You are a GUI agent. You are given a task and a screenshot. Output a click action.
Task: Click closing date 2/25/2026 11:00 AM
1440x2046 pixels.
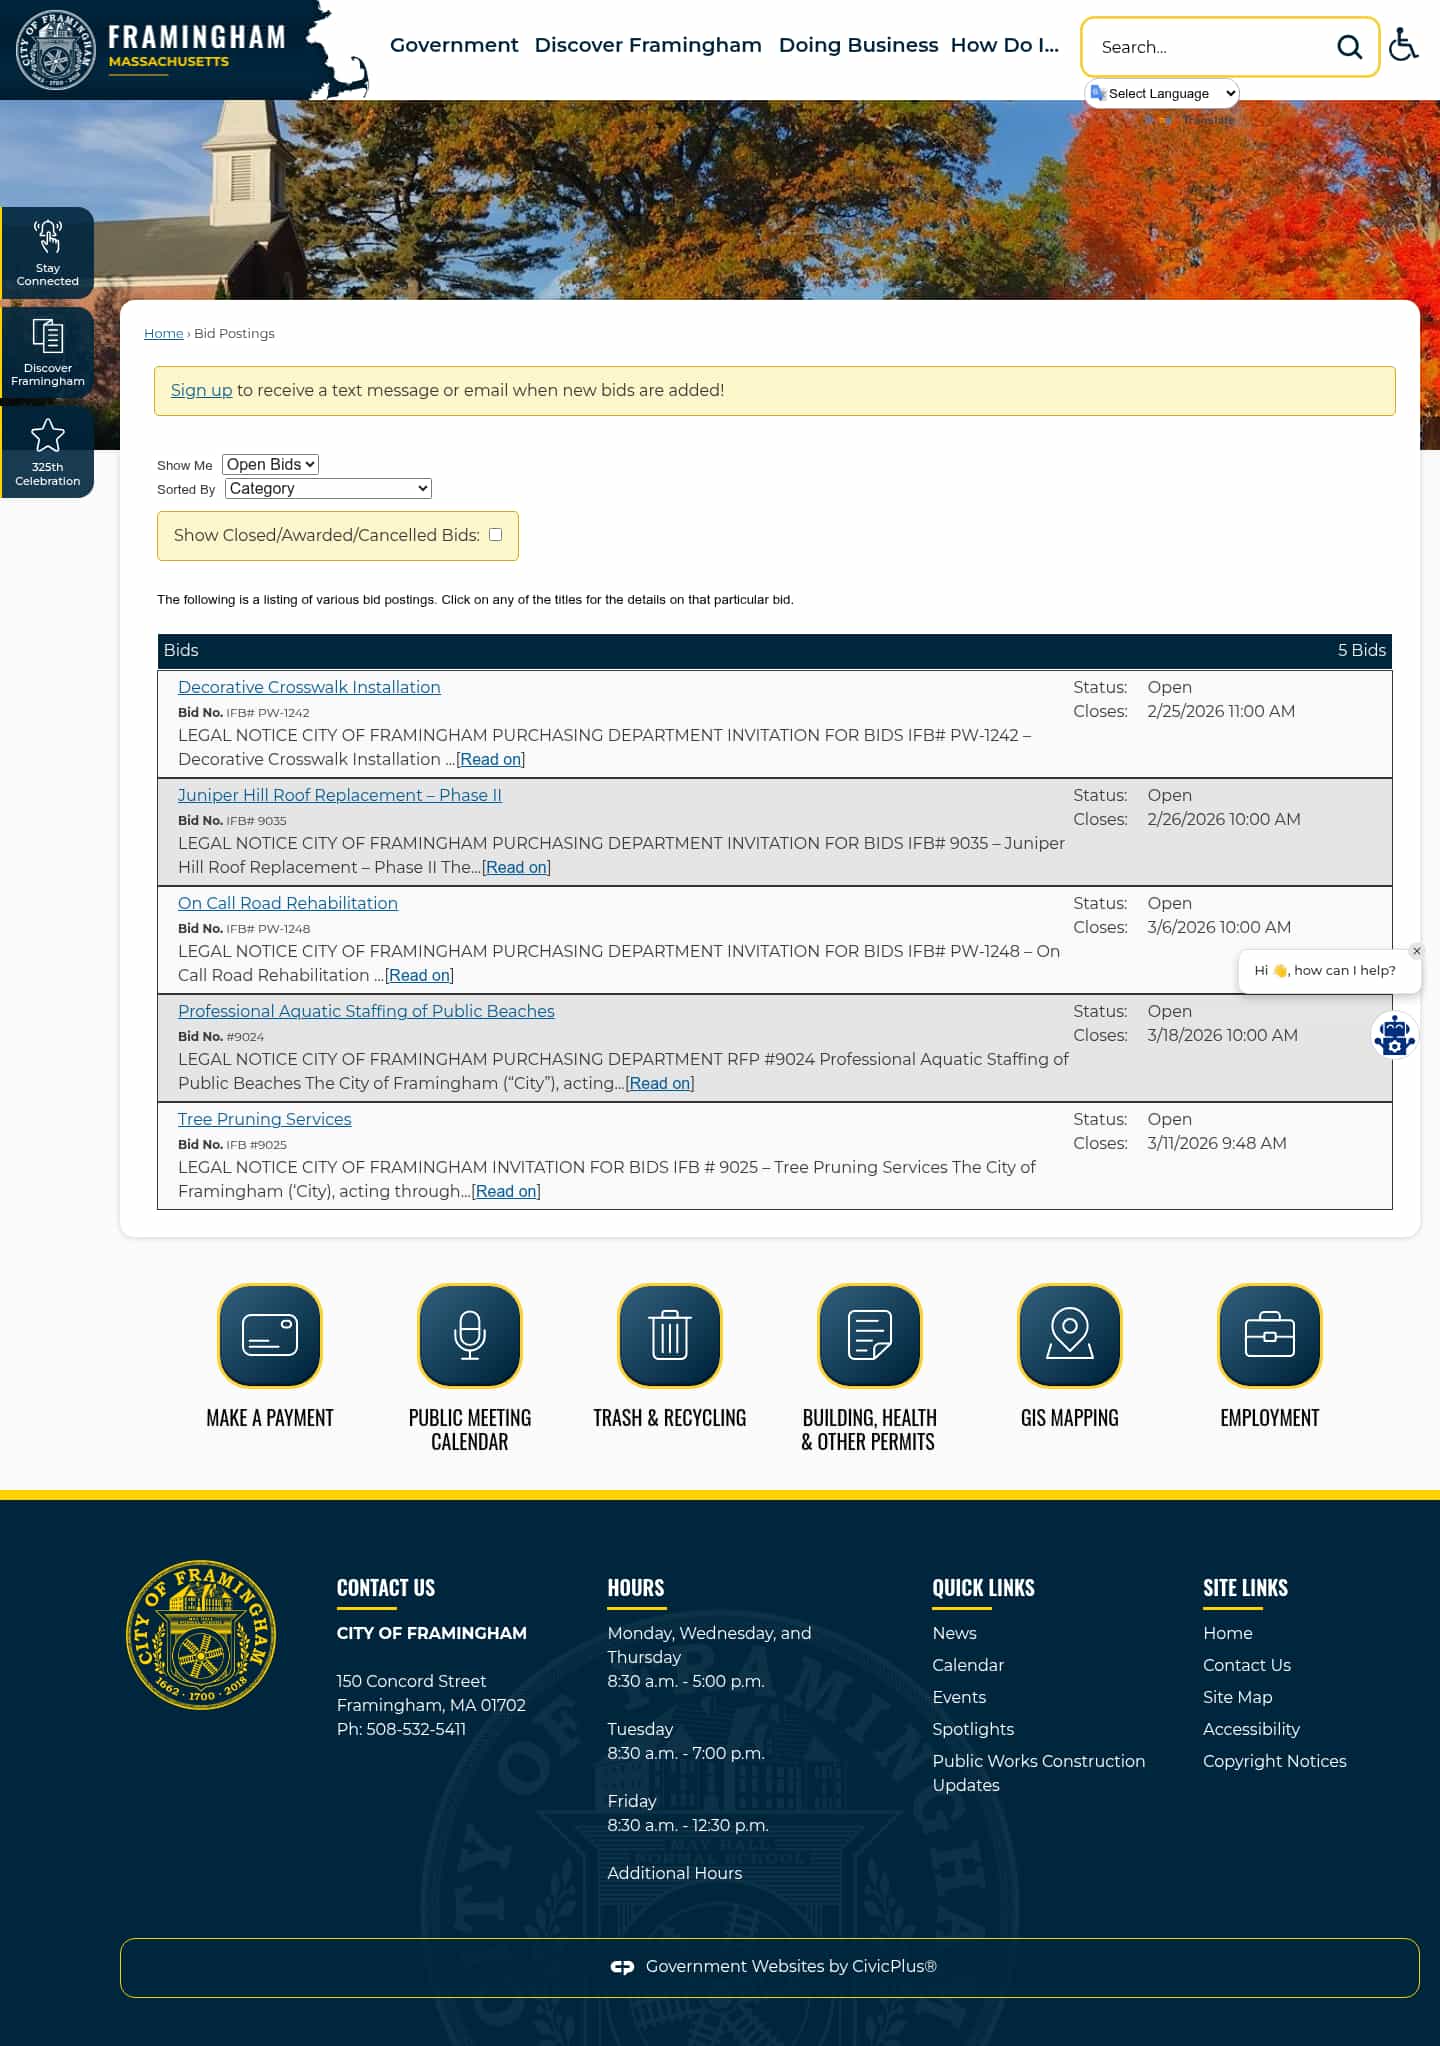1221,711
